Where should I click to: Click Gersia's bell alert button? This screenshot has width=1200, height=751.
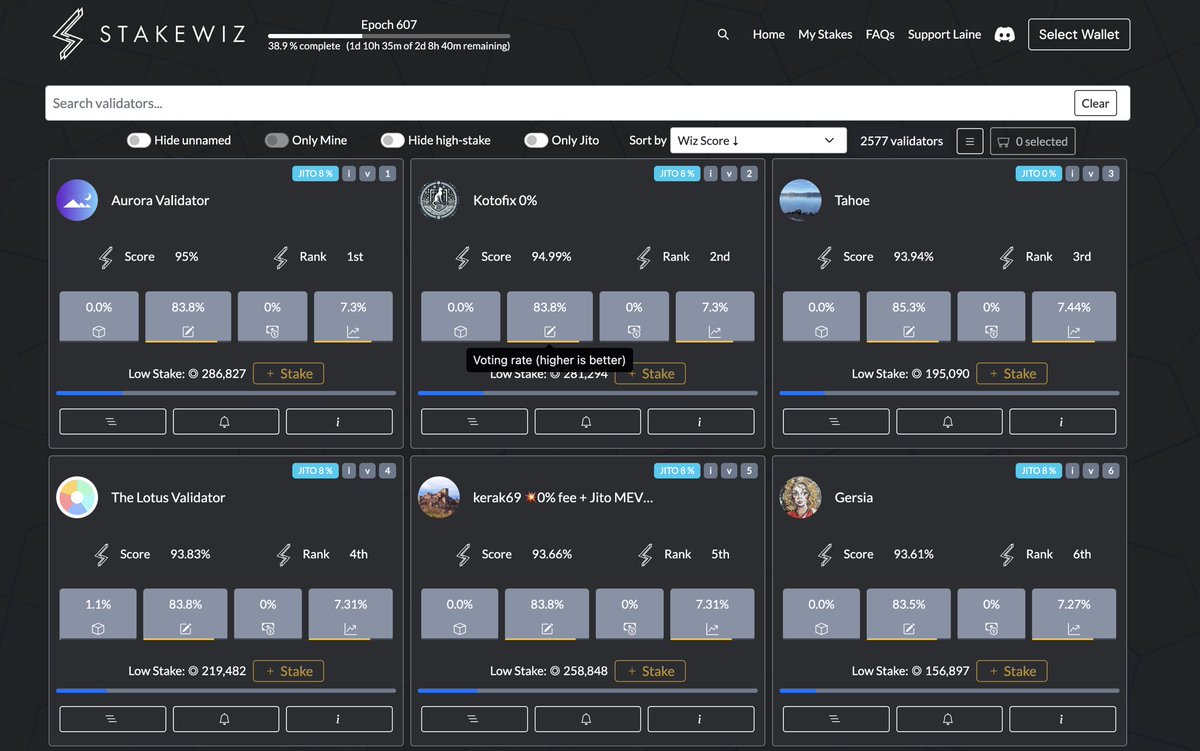point(949,719)
